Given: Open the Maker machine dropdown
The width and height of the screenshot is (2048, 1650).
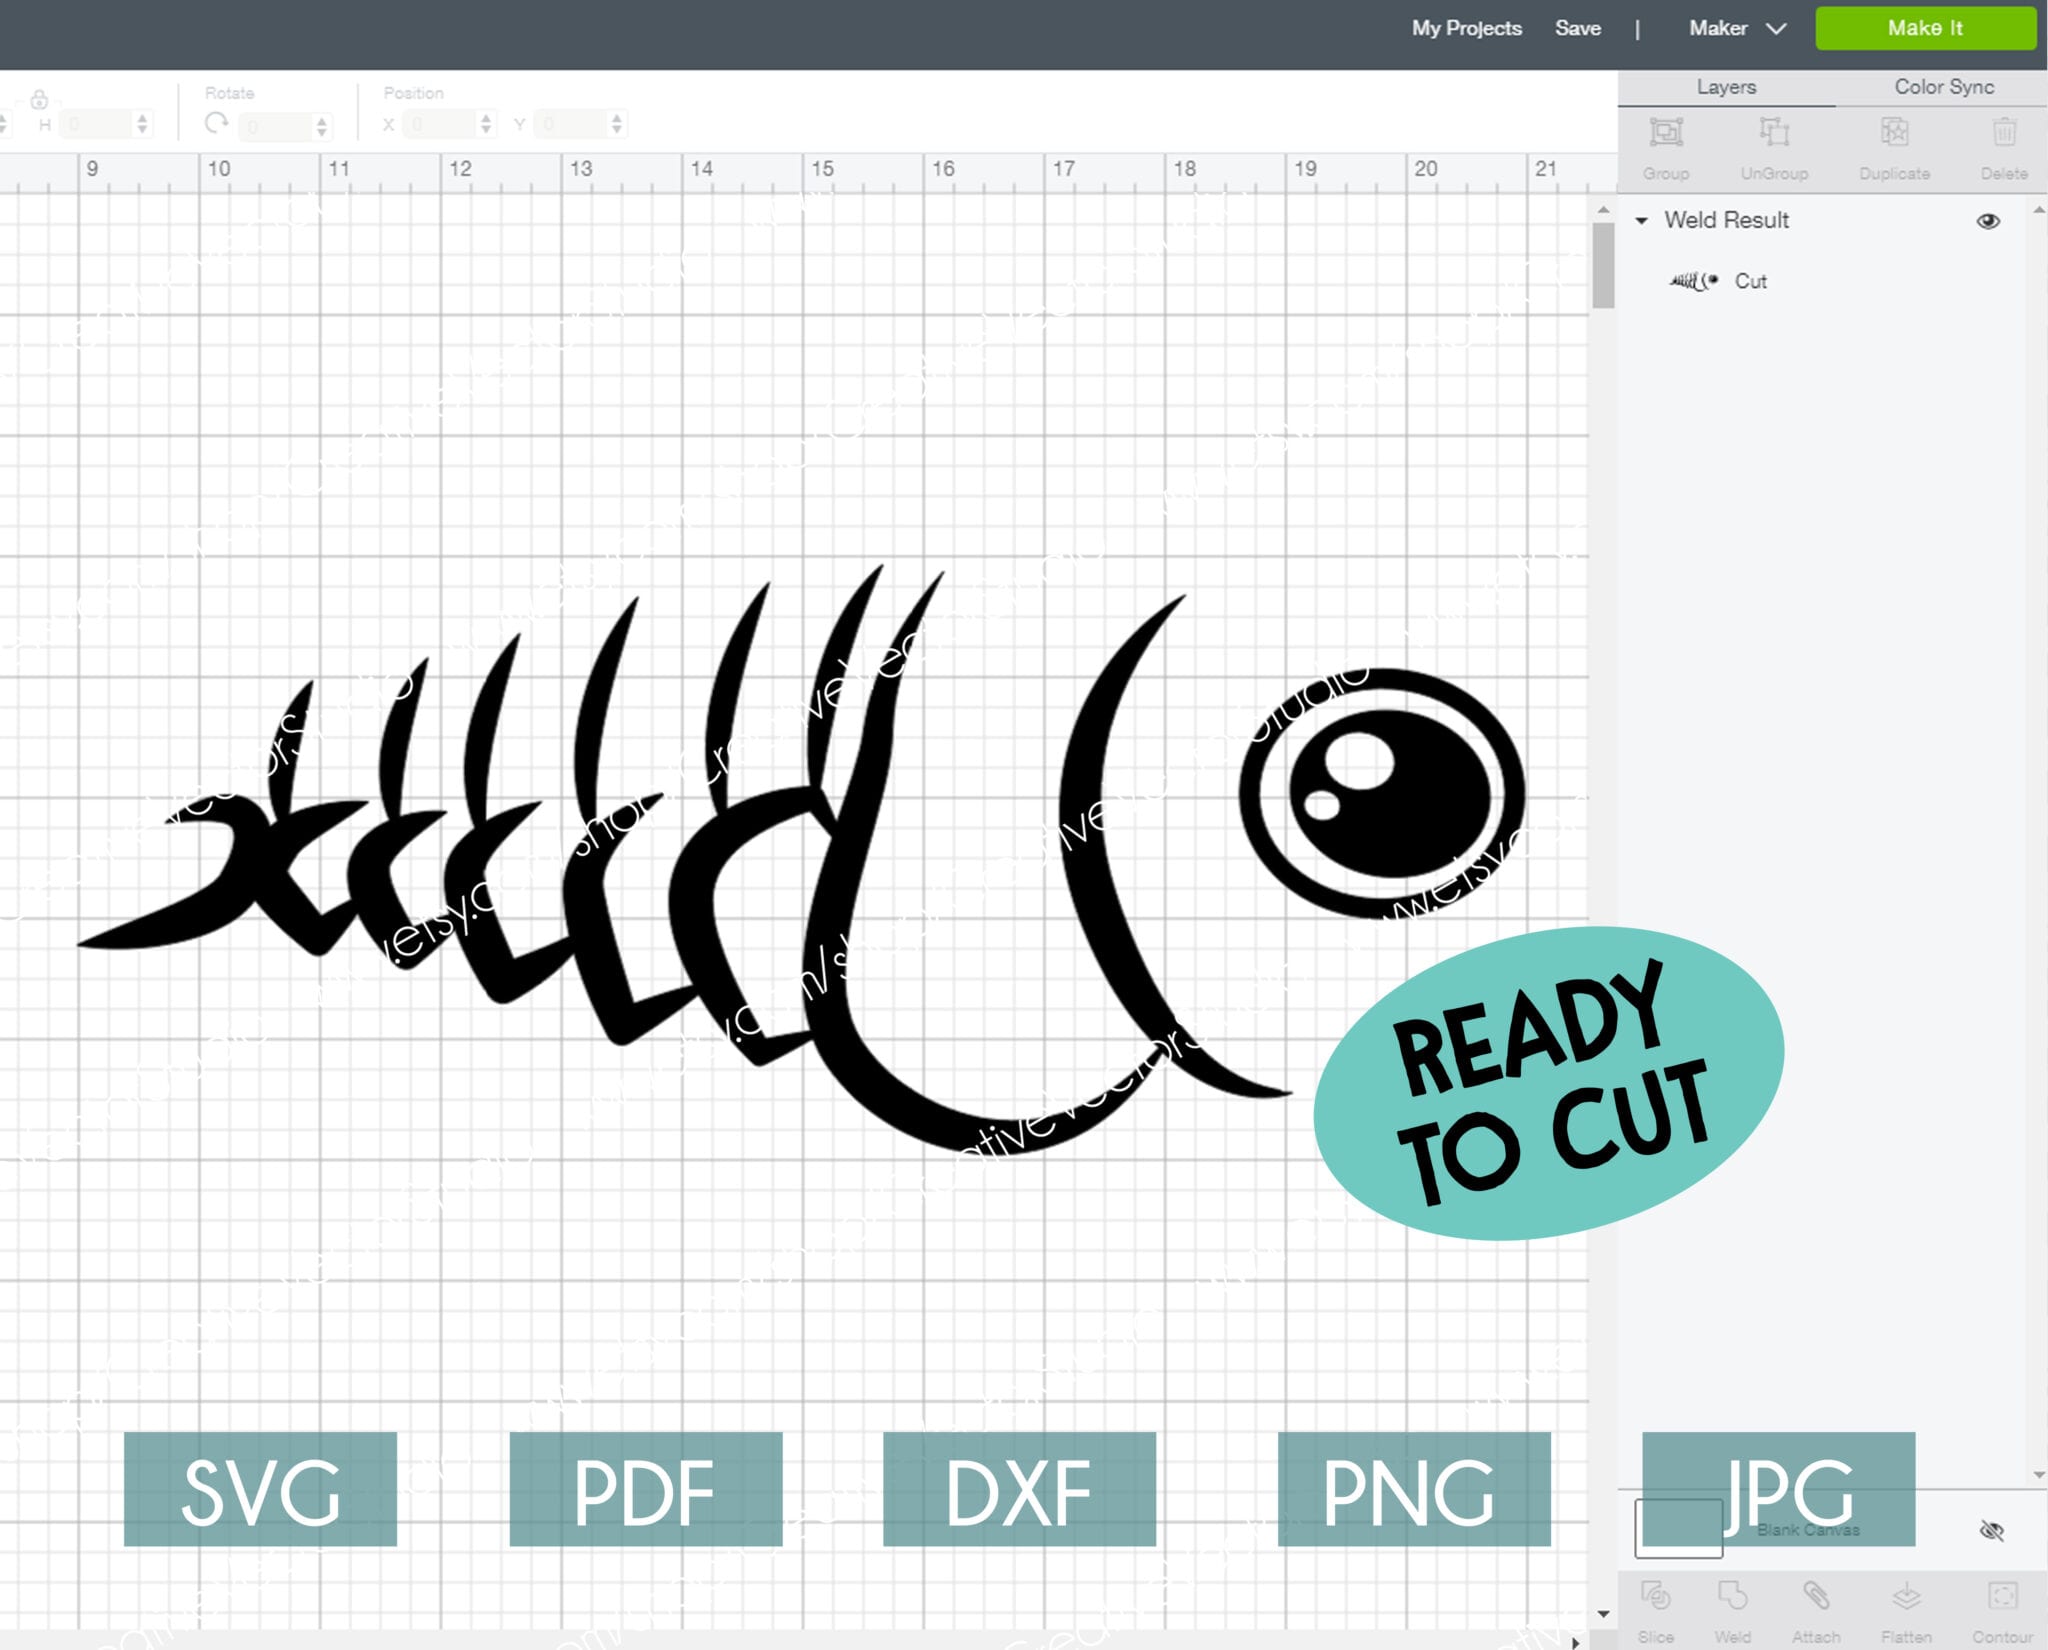Looking at the screenshot, I should point(1737,28).
